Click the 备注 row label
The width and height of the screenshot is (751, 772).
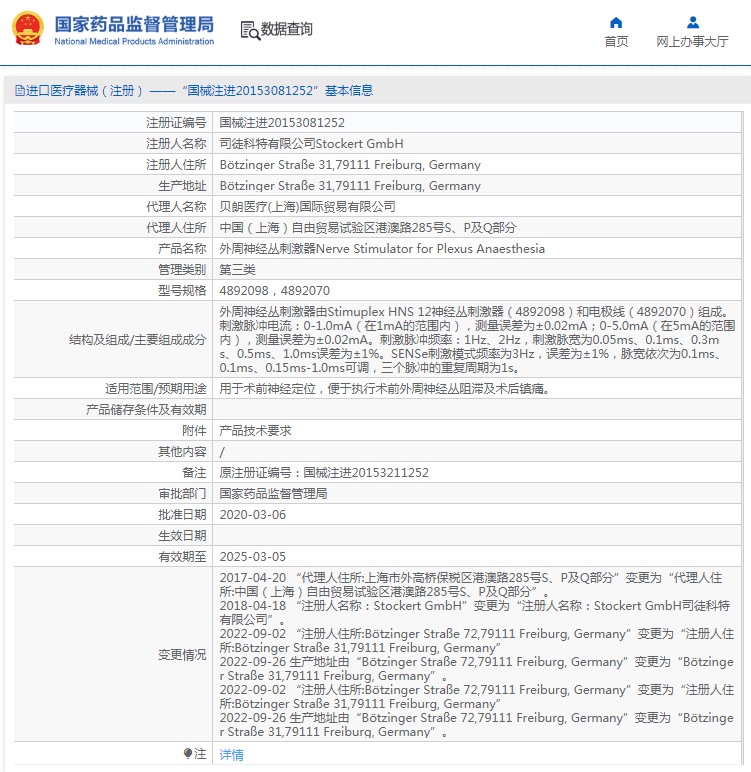(x=194, y=473)
